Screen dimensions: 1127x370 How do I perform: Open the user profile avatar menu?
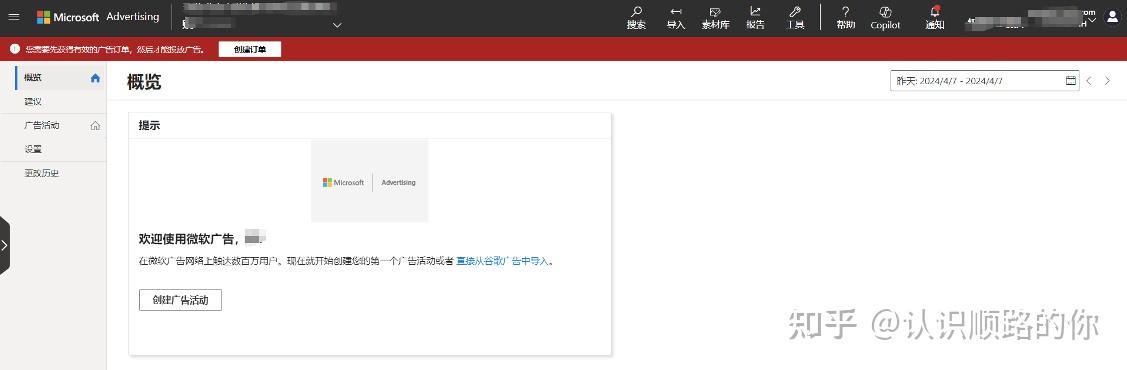tap(1112, 17)
